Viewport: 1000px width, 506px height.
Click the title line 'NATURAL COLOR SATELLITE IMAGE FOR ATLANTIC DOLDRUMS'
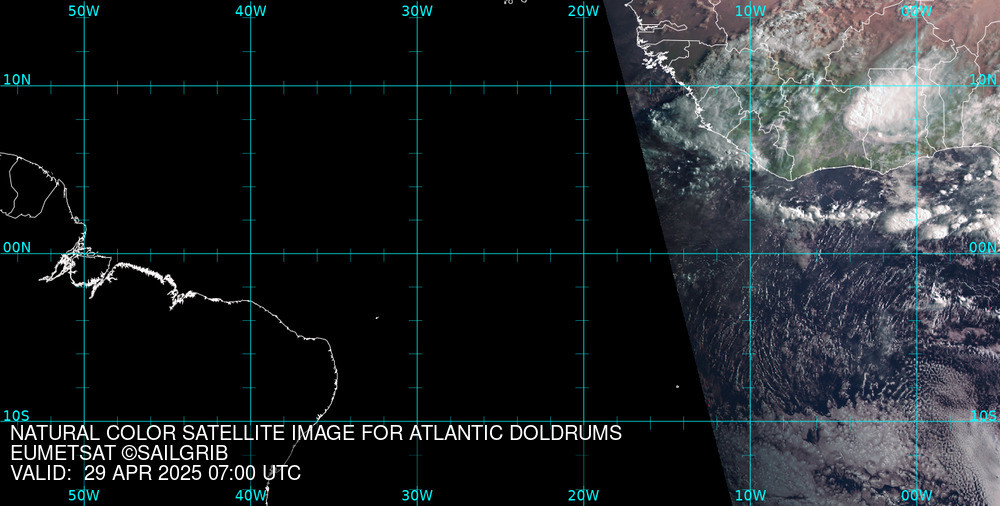tap(316, 433)
